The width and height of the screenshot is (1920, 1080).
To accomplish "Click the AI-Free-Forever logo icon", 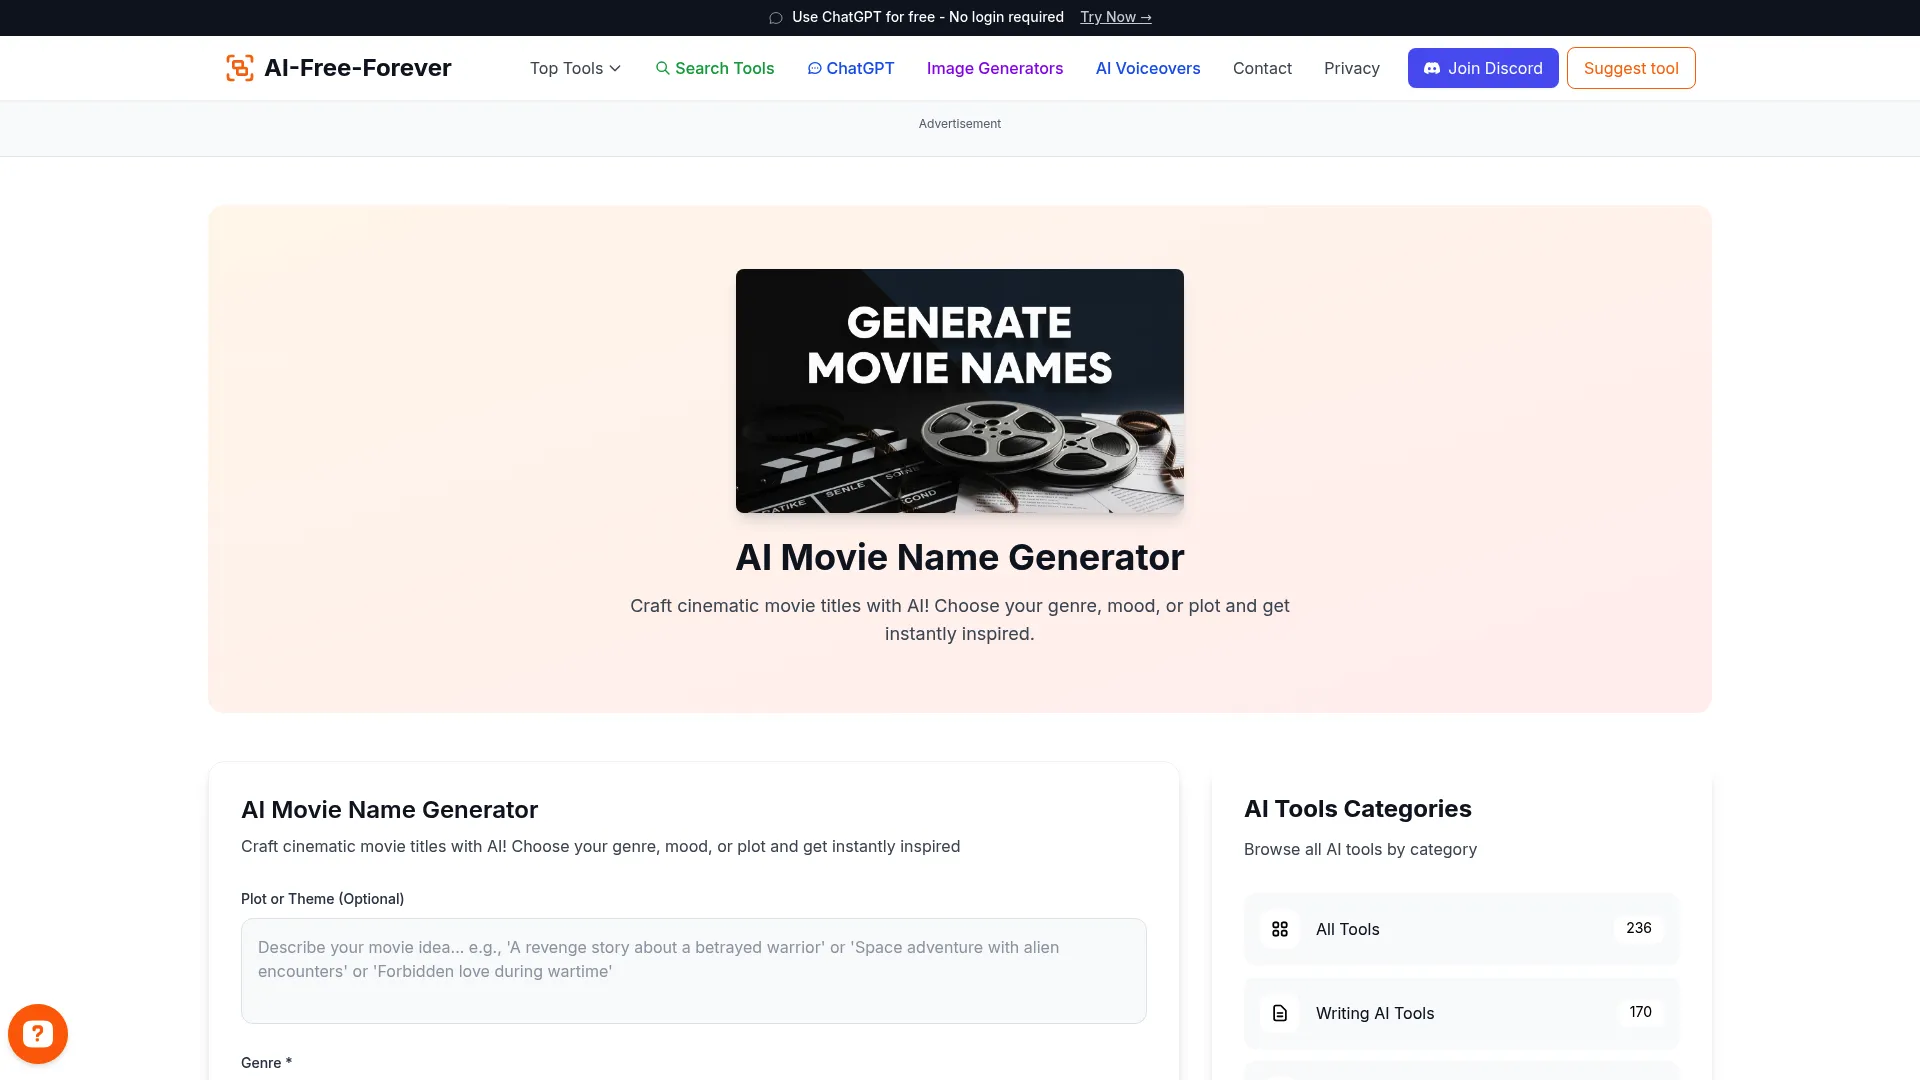I will (239, 67).
